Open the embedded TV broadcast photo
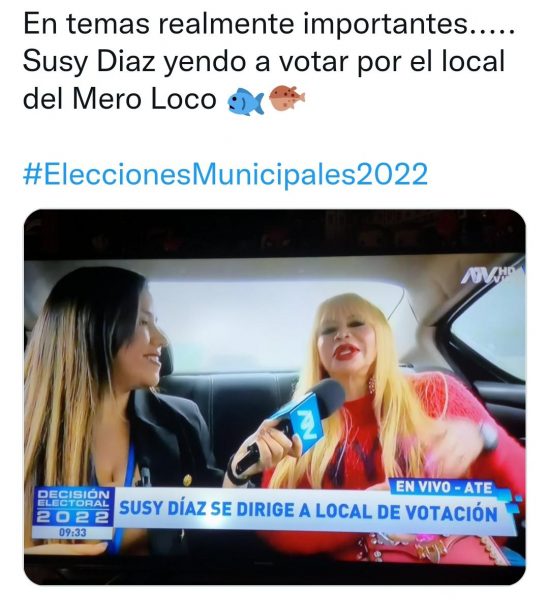This screenshot has width=549, height=600. pos(274,396)
